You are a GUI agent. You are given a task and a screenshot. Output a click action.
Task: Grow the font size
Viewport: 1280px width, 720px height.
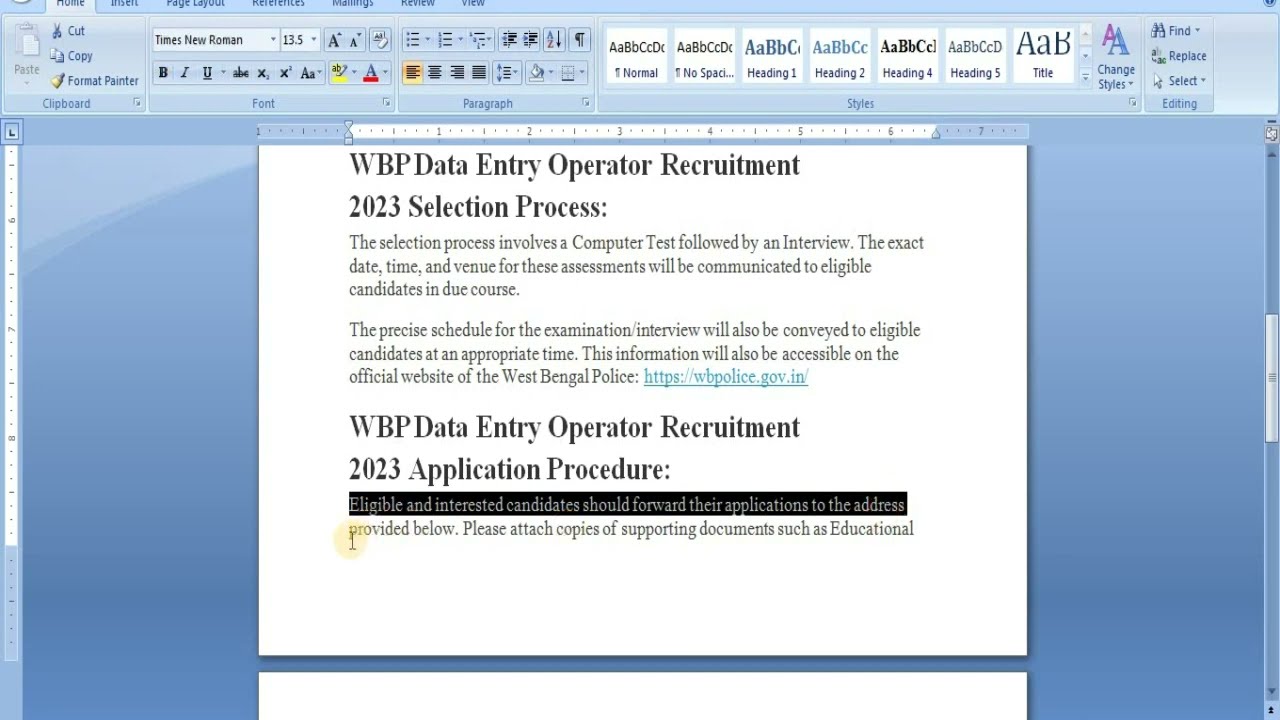tap(335, 40)
